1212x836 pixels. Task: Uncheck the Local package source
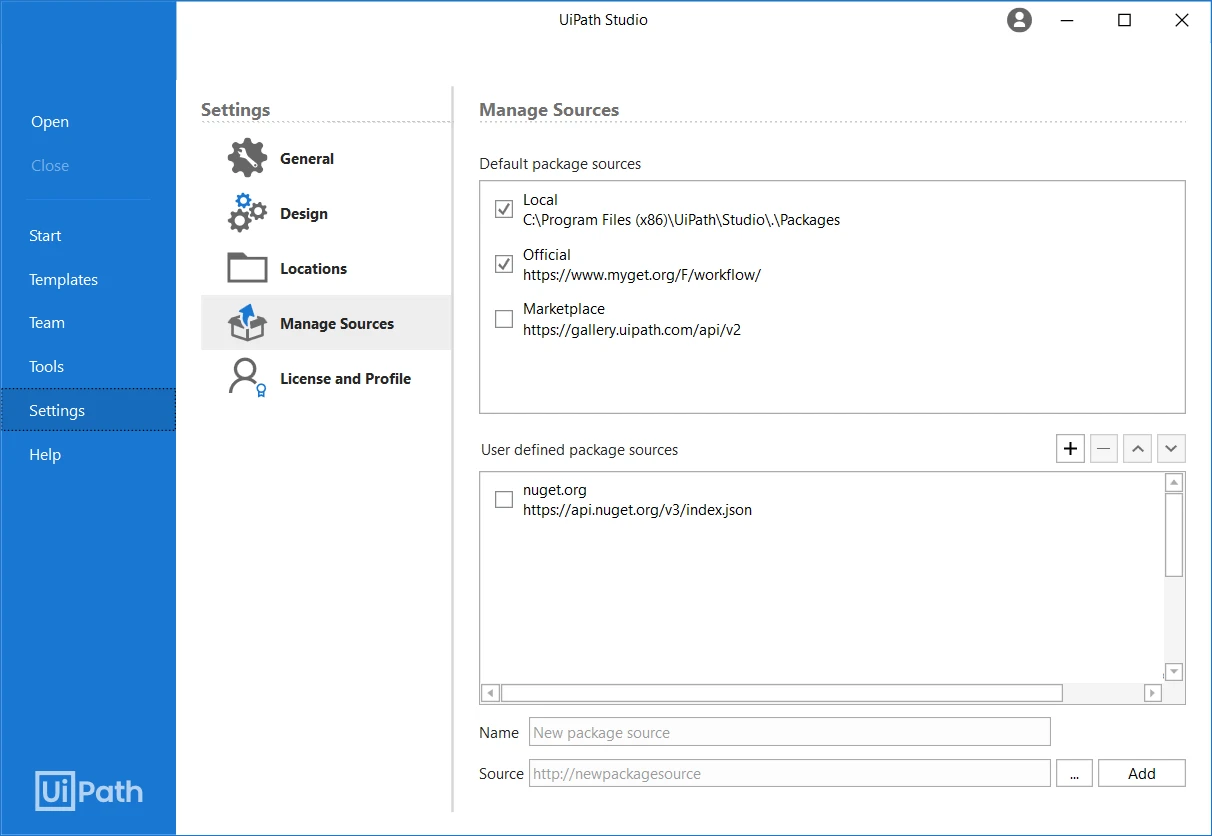(504, 210)
